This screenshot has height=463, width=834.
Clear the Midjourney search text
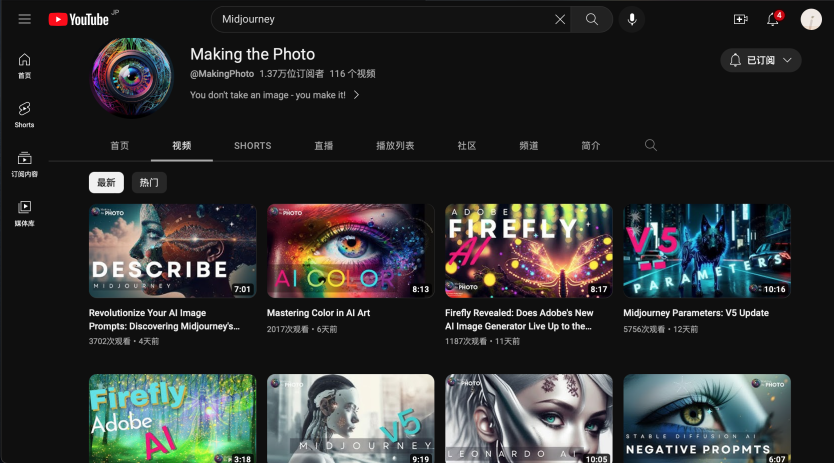point(560,20)
